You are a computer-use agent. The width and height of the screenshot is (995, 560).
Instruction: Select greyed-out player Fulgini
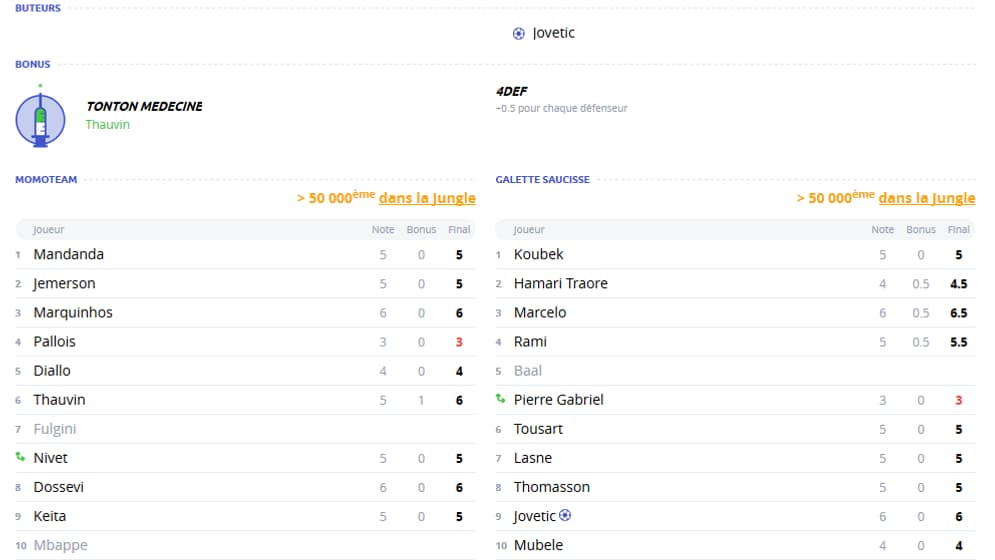55,429
